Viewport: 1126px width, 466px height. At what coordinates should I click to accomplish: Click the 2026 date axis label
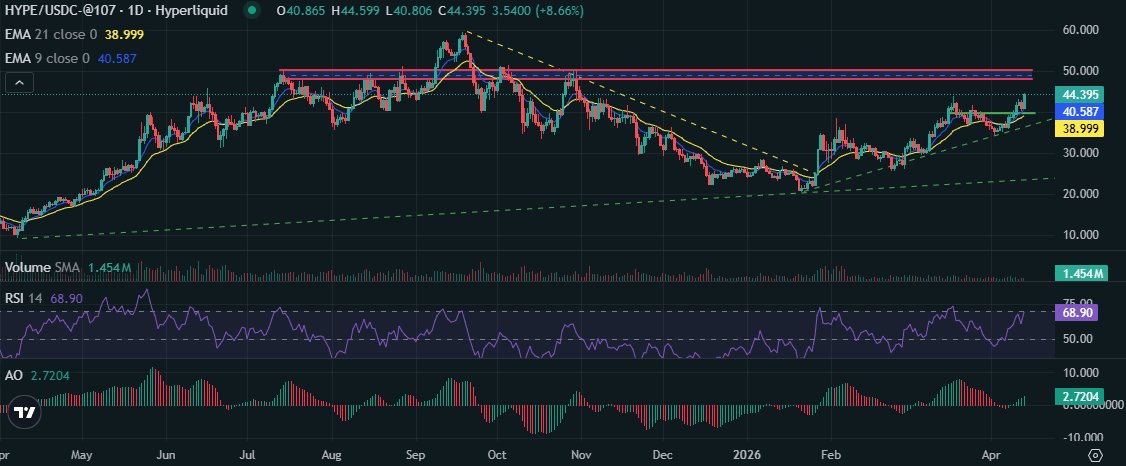tap(746, 455)
